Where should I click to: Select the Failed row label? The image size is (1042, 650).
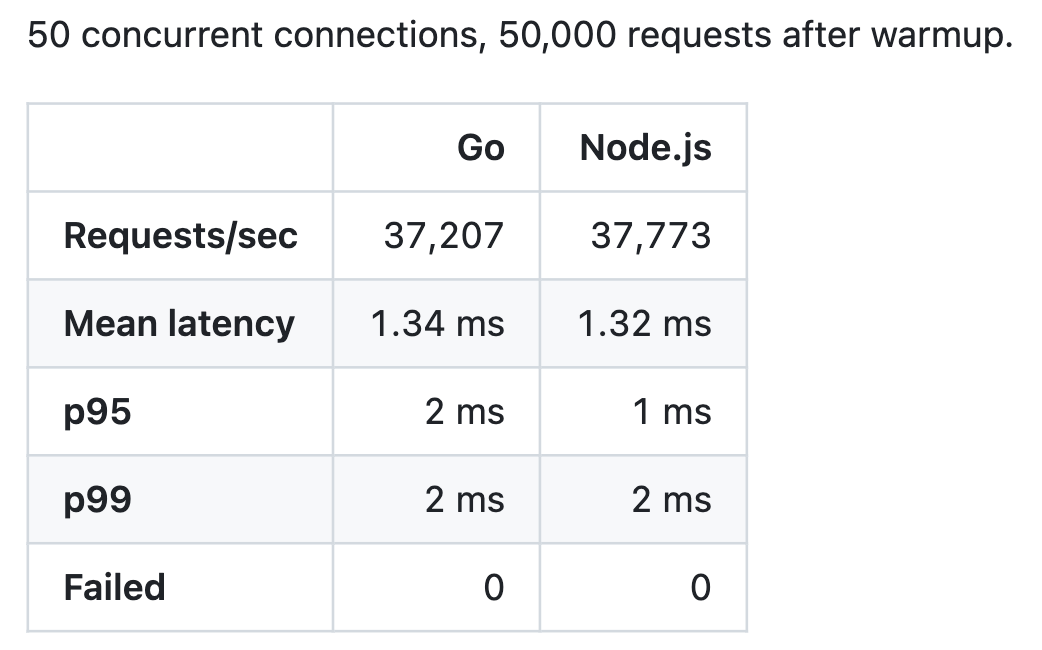[114, 588]
